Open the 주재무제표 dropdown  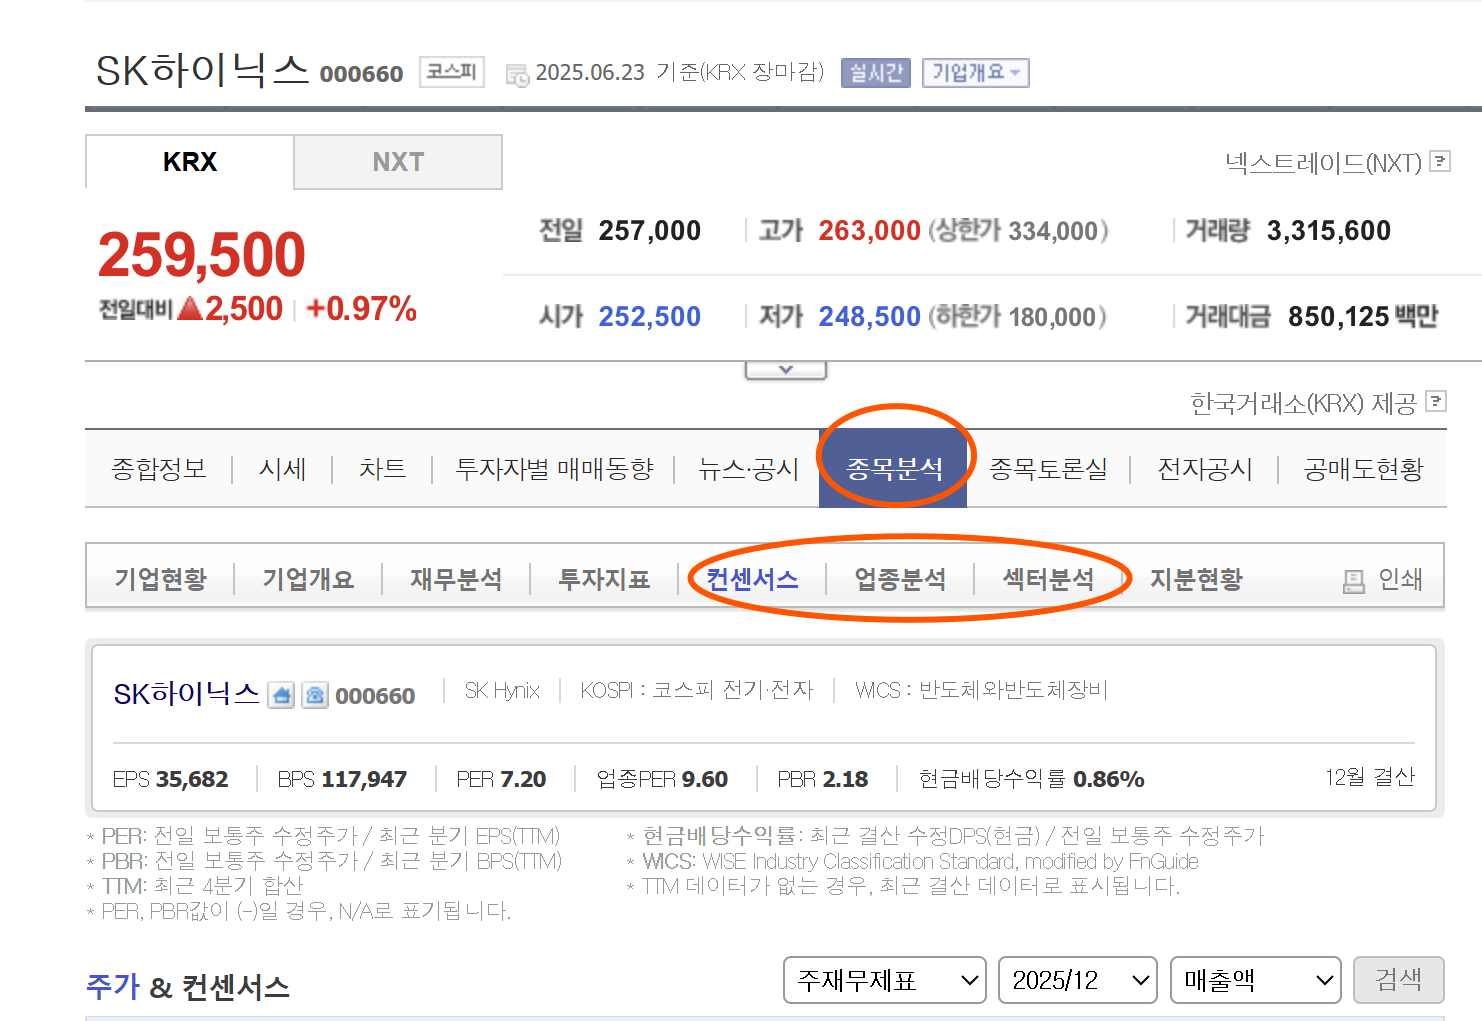click(885, 980)
